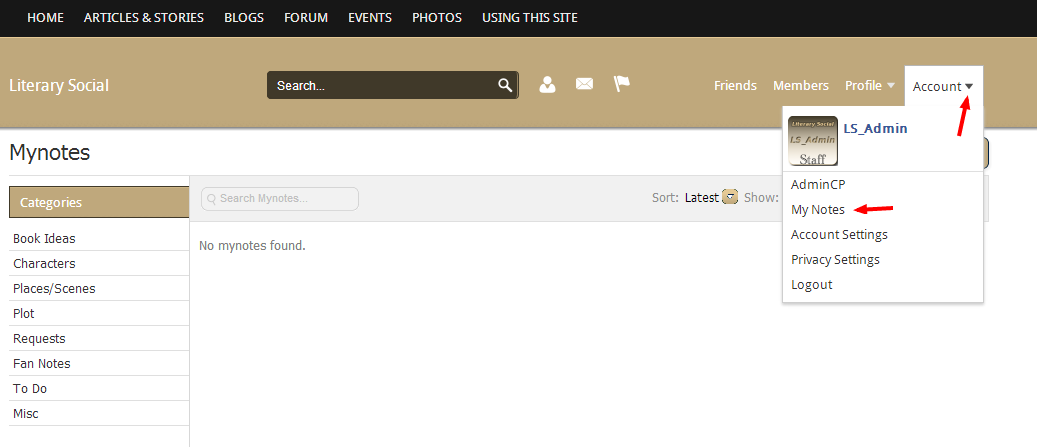
Task: Select My Notes from account menu
Action: (x=818, y=210)
